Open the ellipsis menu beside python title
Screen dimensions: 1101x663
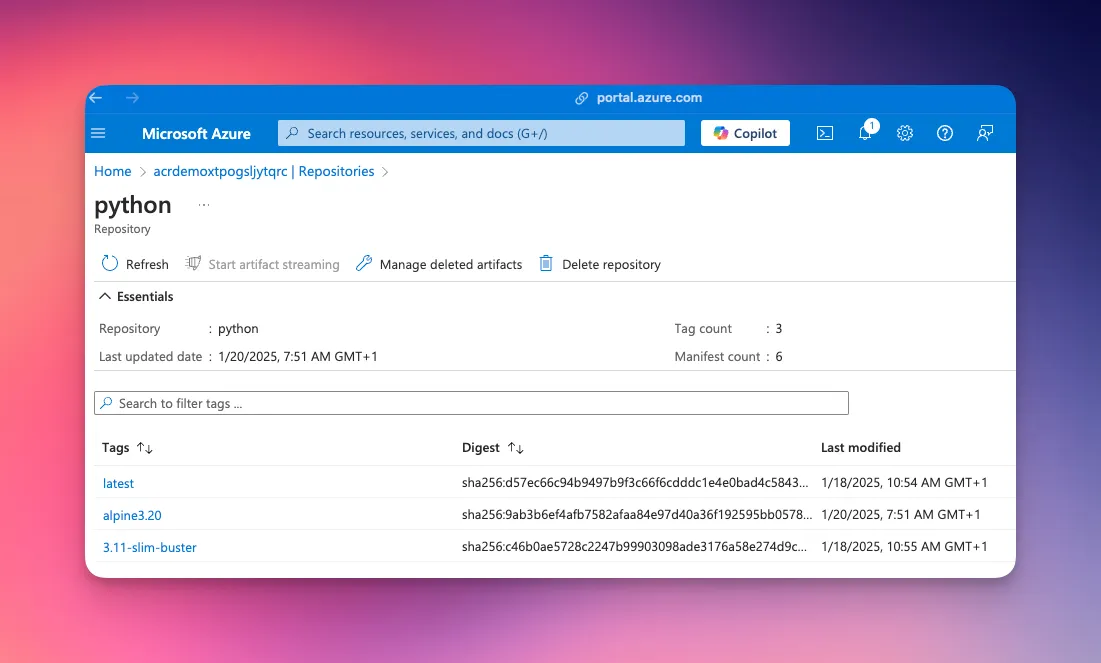(x=204, y=205)
